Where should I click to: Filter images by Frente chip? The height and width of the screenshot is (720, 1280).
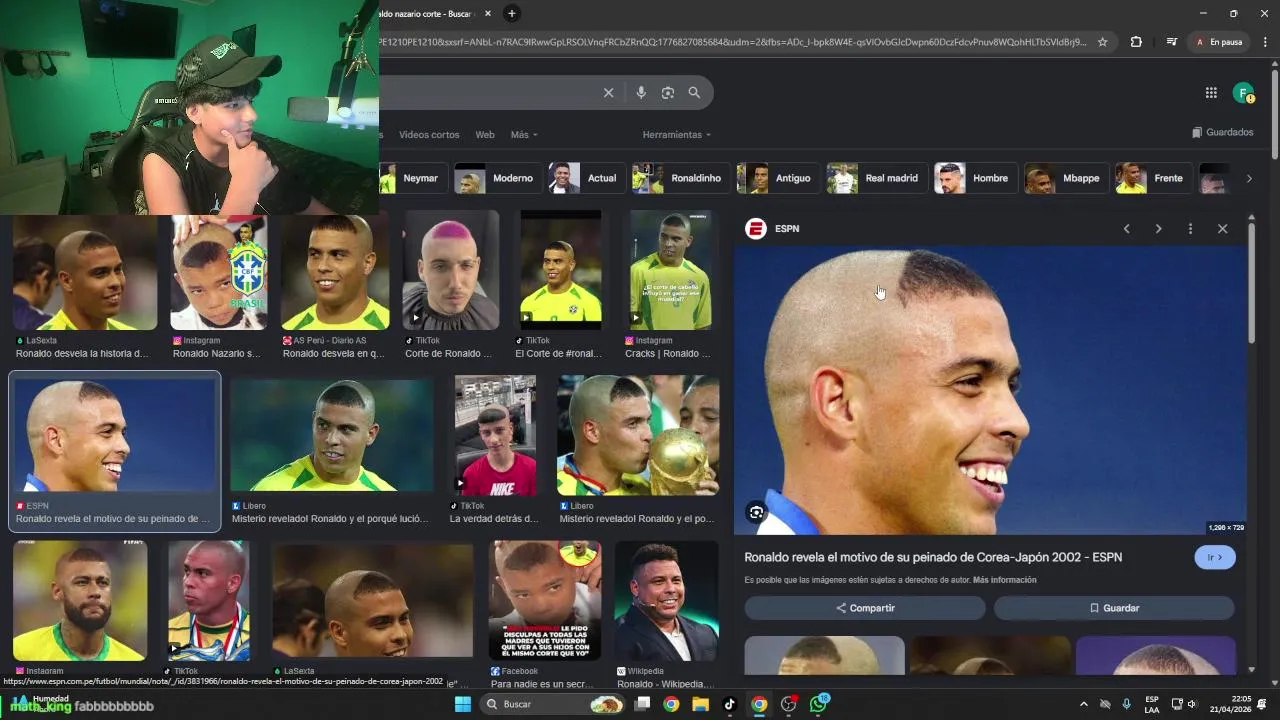pos(1154,178)
